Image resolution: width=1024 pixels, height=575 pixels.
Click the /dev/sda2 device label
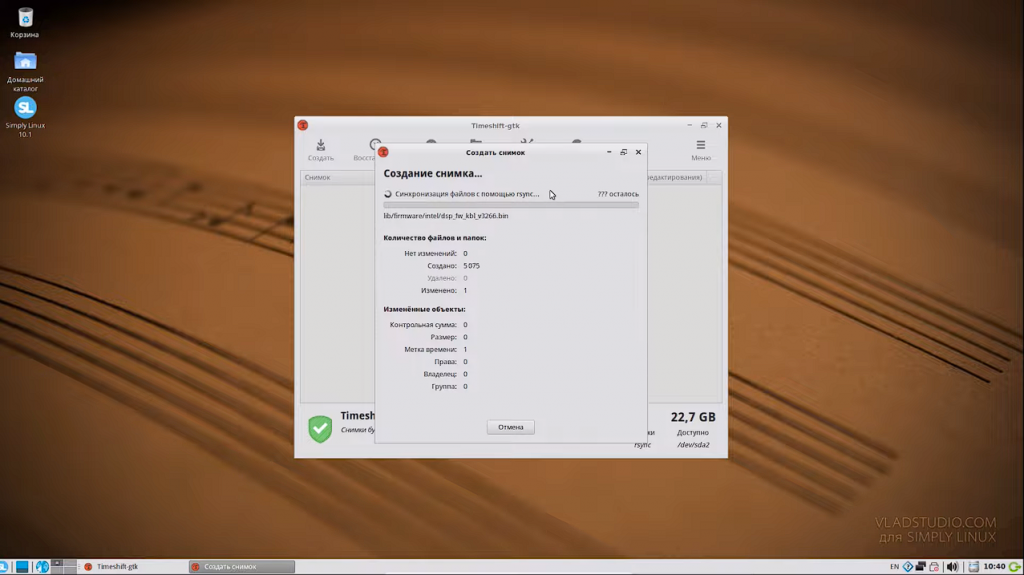pyautogui.click(x=693, y=445)
